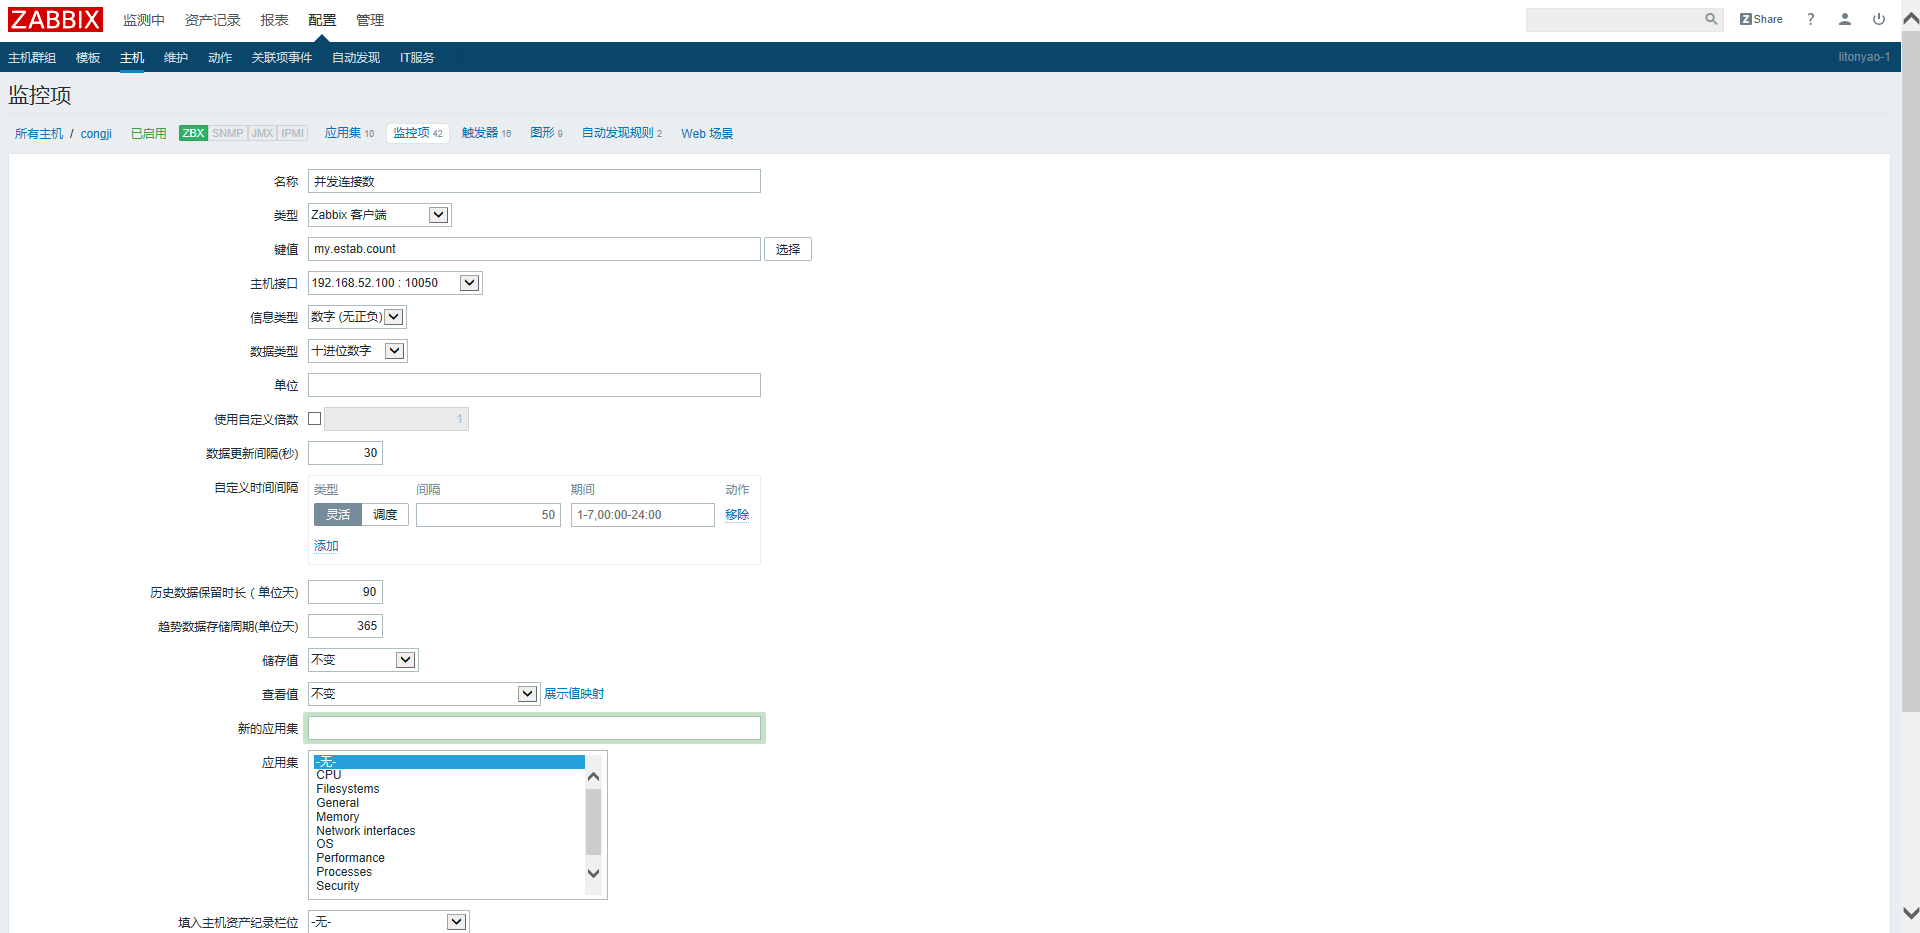Click the history retention field showing 90
This screenshot has width=1920, height=933.
click(x=345, y=592)
